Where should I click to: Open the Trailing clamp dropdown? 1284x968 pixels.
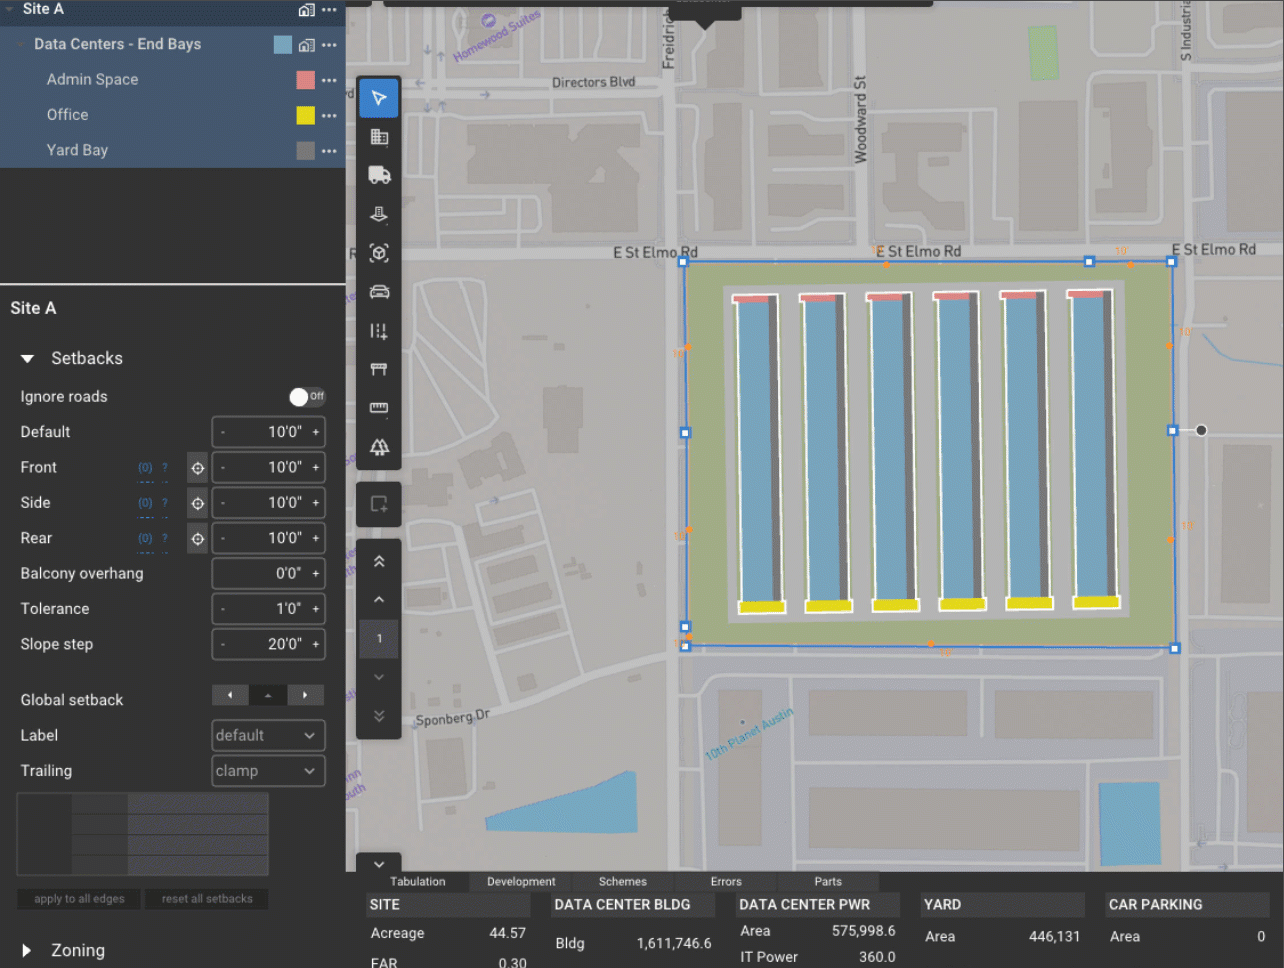268,771
